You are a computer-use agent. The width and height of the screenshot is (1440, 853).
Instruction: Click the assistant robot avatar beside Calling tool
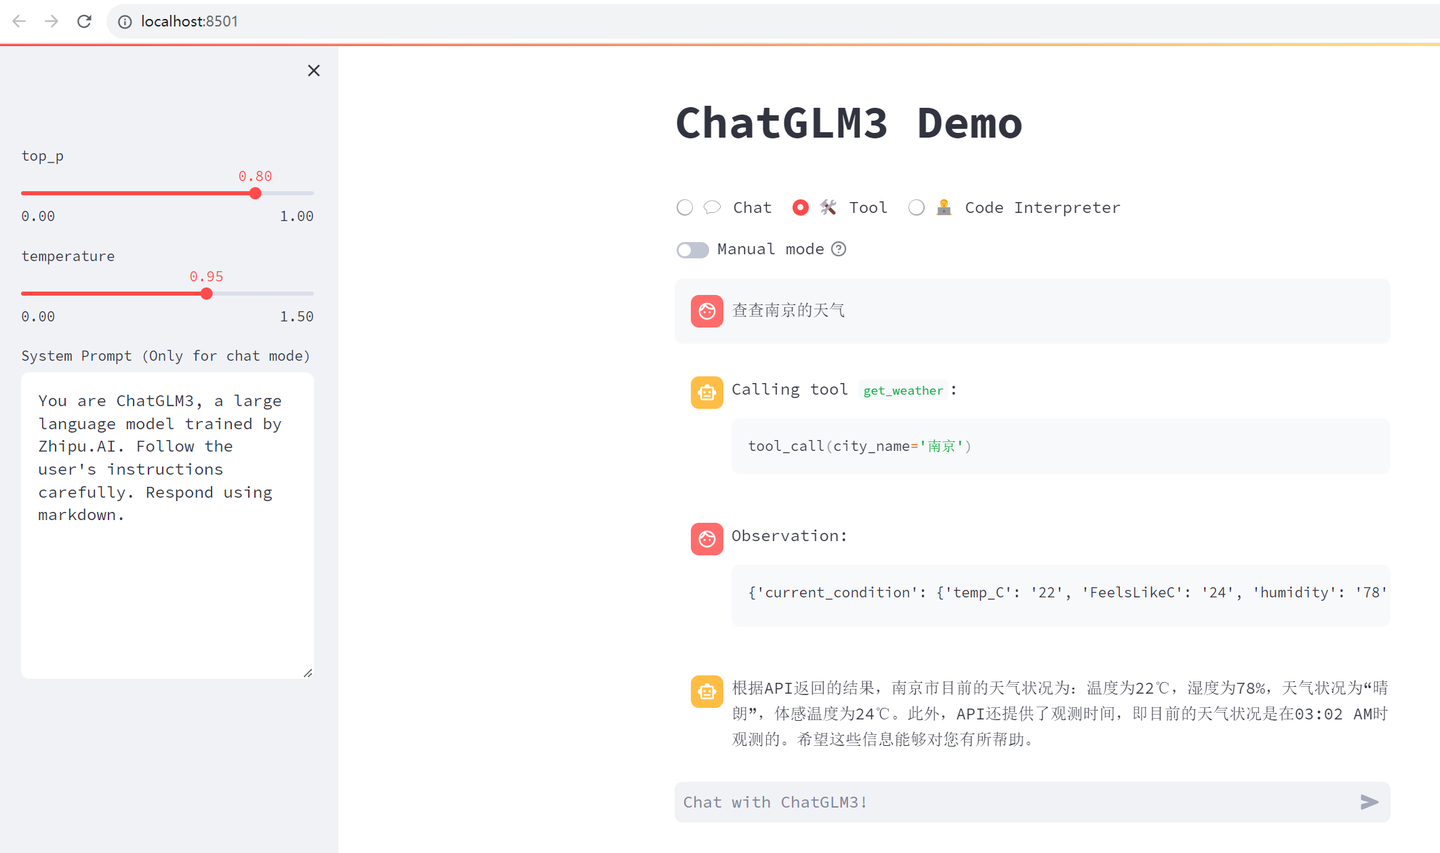707,392
